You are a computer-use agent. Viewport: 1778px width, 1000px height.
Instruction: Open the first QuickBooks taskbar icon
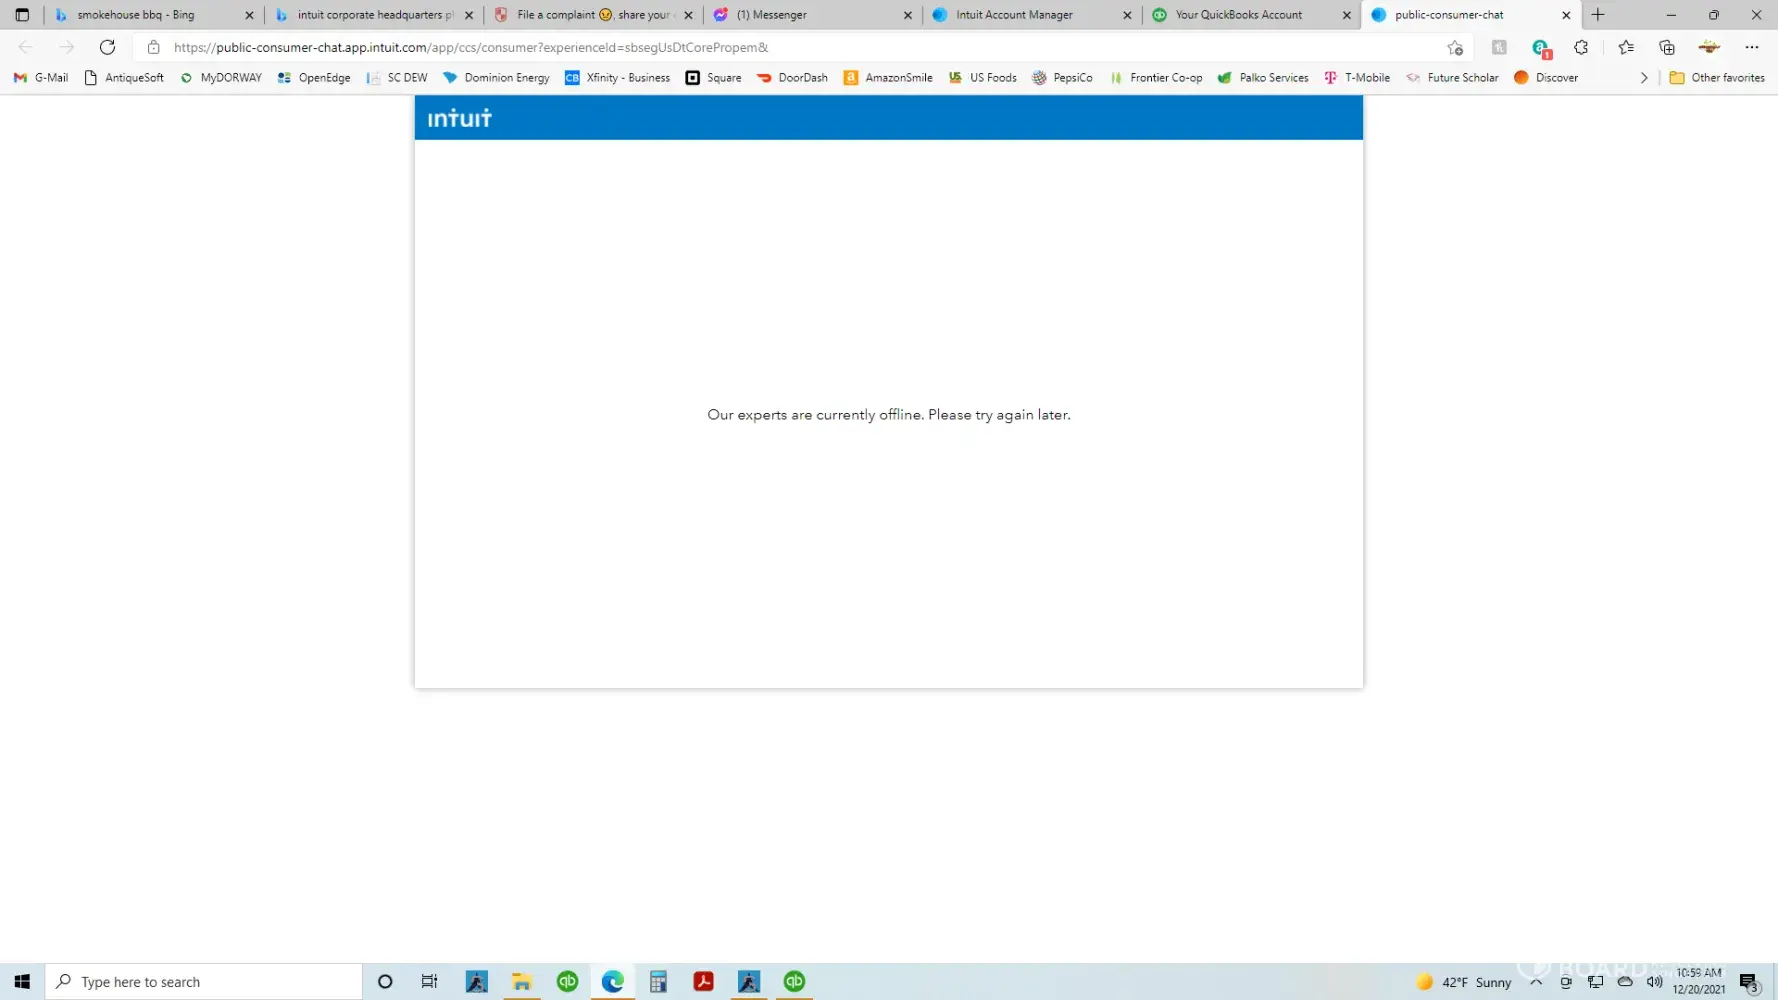(568, 982)
